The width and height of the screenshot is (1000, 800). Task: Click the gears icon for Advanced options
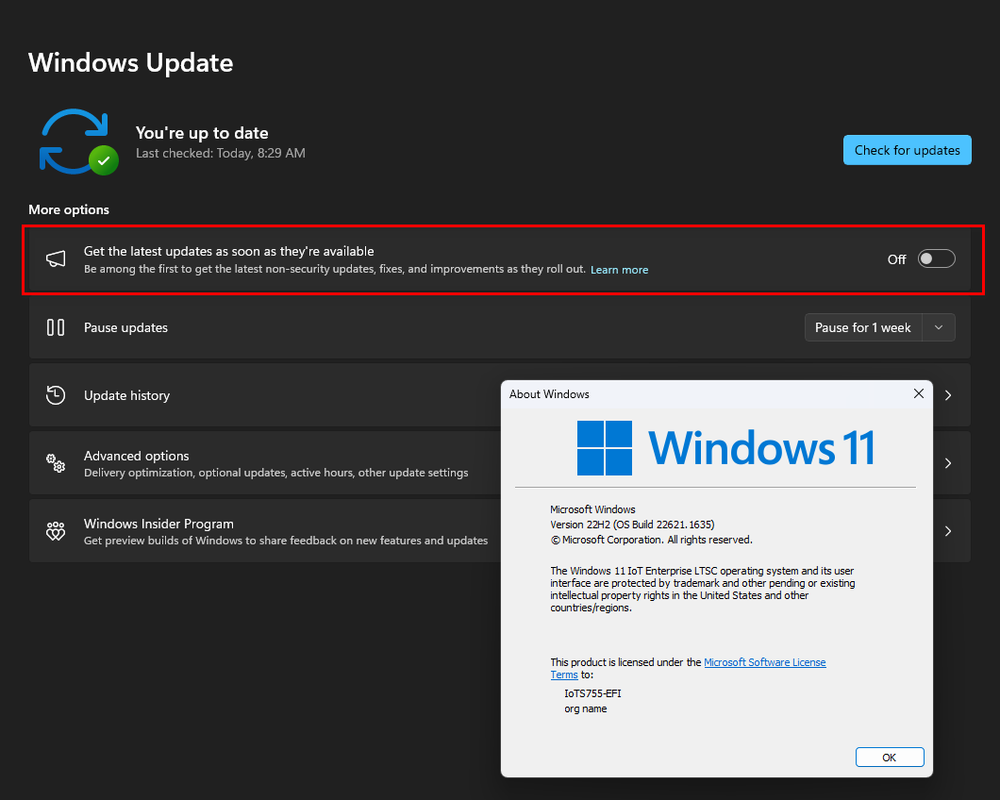[55, 463]
